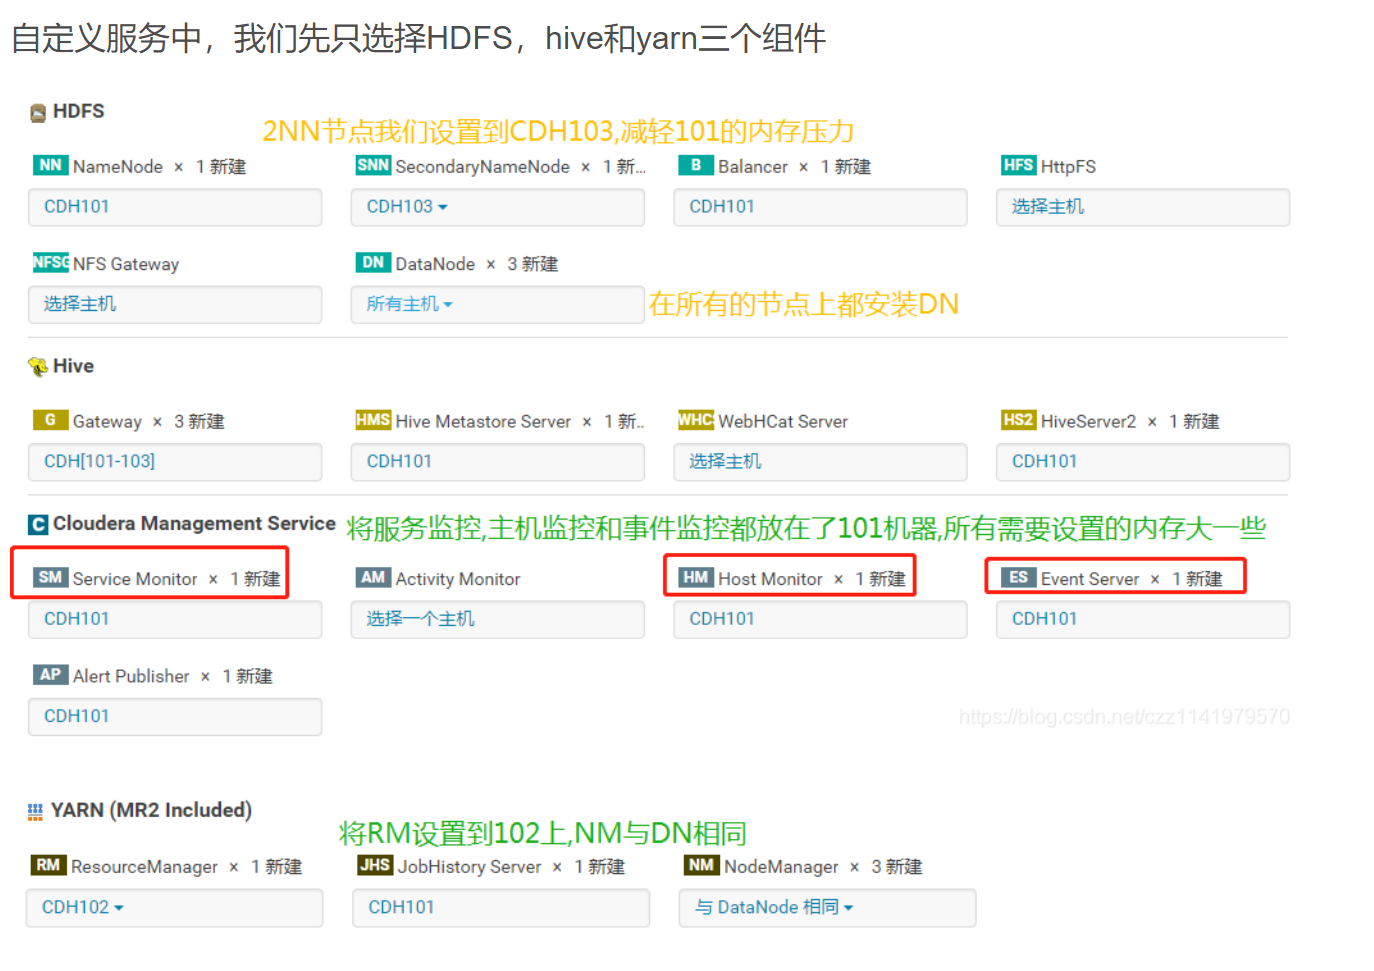Click the Hive section heading
Image resolution: width=1374 pixels, height=971 pixels.
tap(73, 366)
